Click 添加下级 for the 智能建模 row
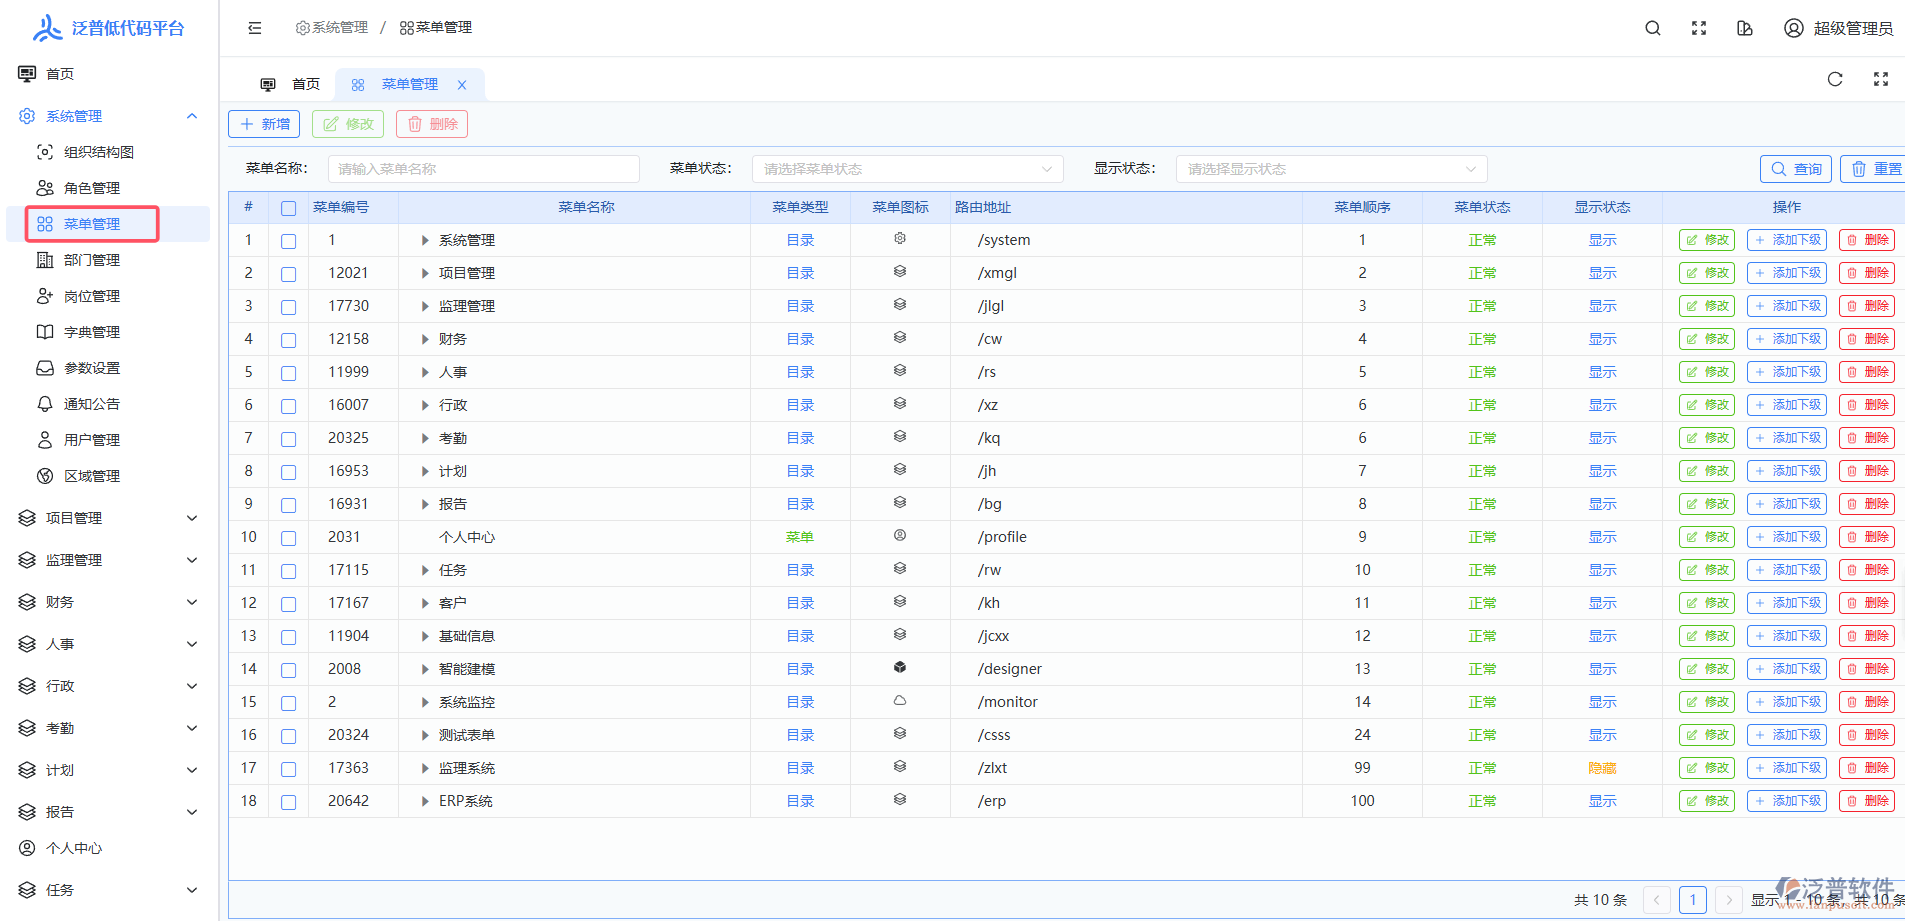This screenshot has width=1905, height=921. point(1787,669)
